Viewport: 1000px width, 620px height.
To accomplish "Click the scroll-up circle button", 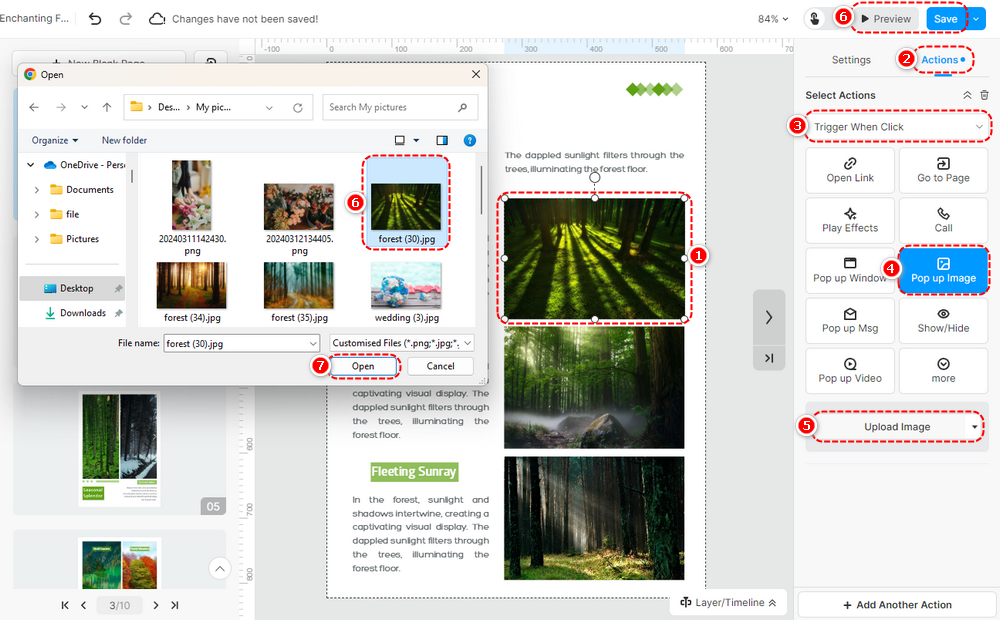I will coord(219,568).
